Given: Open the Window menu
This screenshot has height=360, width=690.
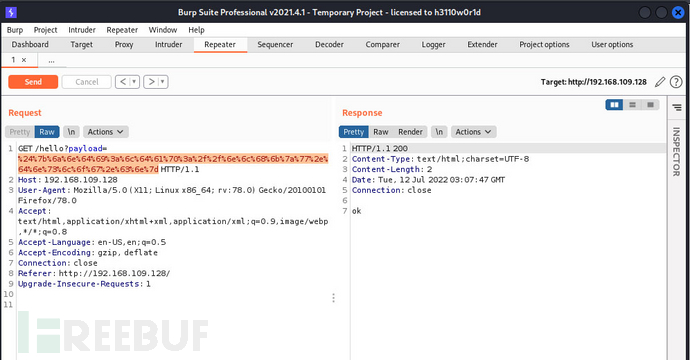Looking at the screenshot, I should (162, 30).
